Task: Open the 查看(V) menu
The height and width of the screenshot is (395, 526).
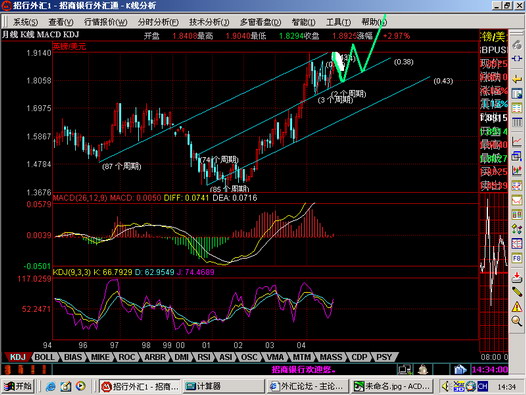Action: point(61,22)
